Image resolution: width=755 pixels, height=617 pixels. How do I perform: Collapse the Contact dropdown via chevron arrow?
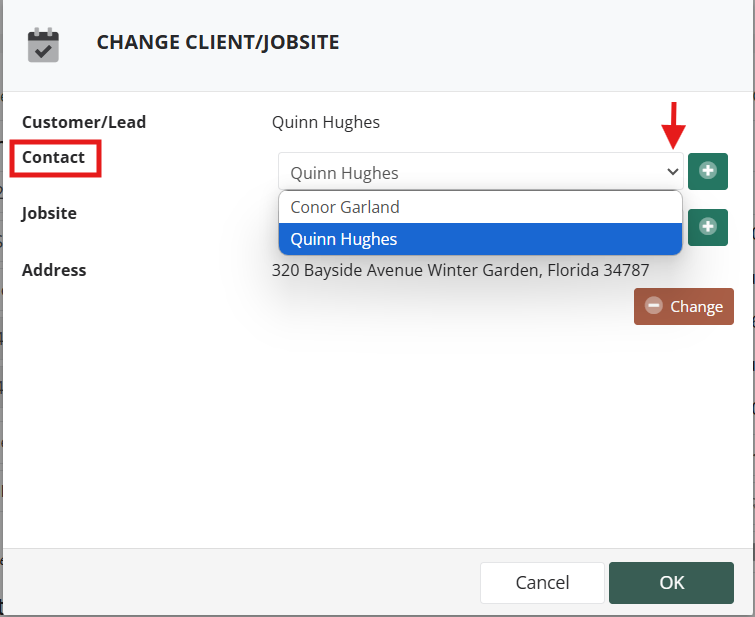[672, 171]
